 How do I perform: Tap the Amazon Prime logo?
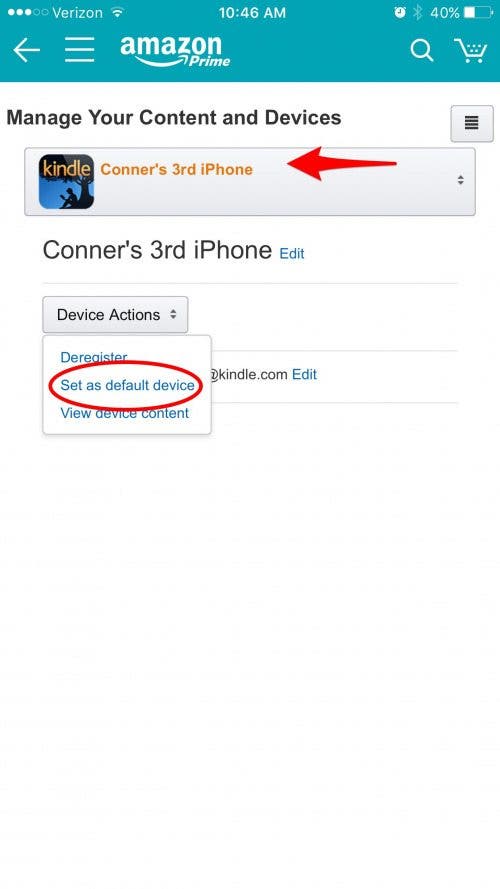175,51
